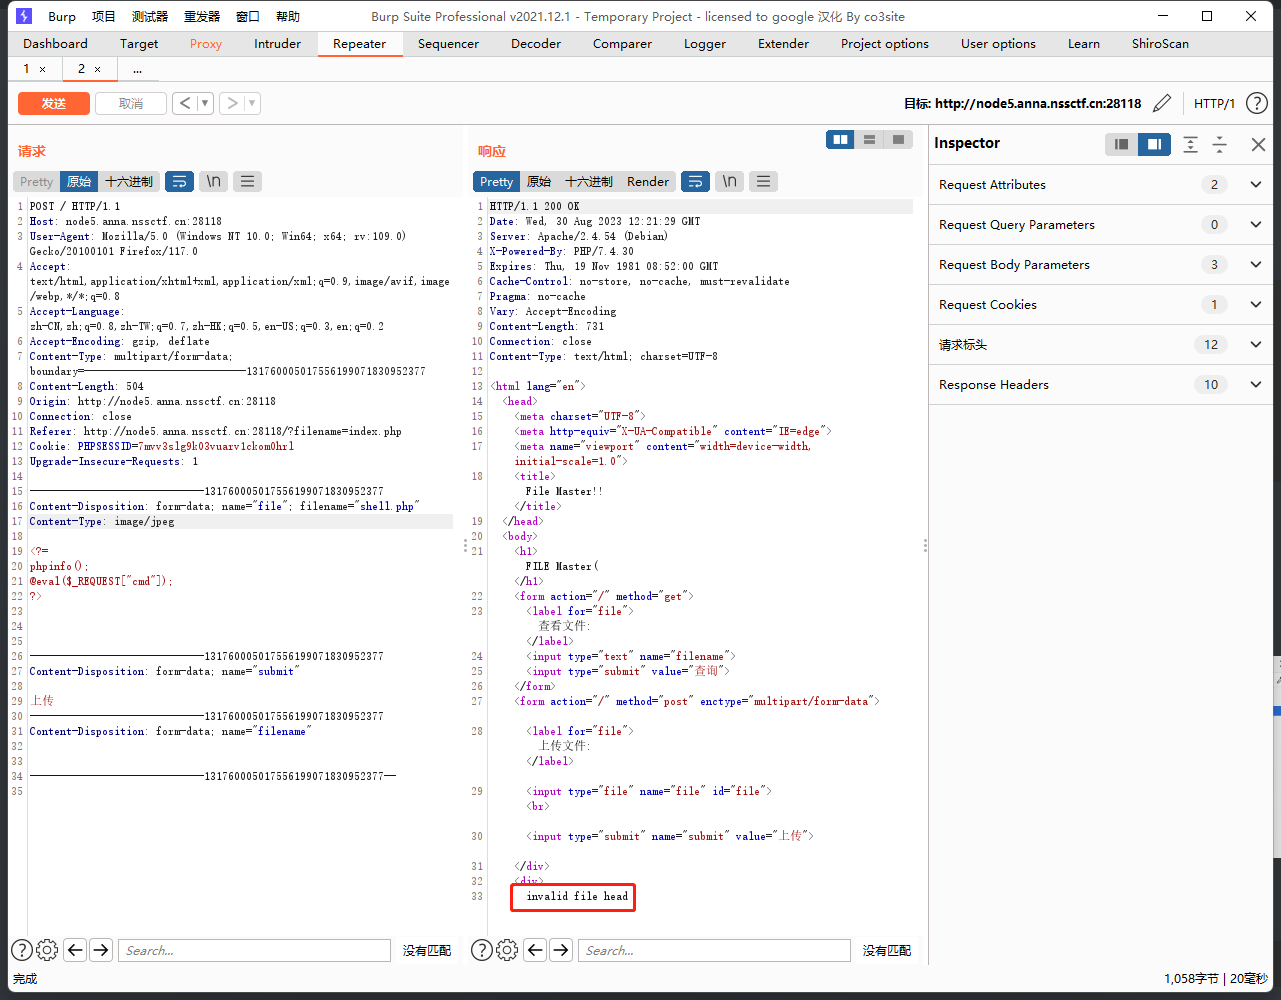Viewport: 1281px width, 1000px height.
Task: Focus the response search field
Action: [714, 950]
